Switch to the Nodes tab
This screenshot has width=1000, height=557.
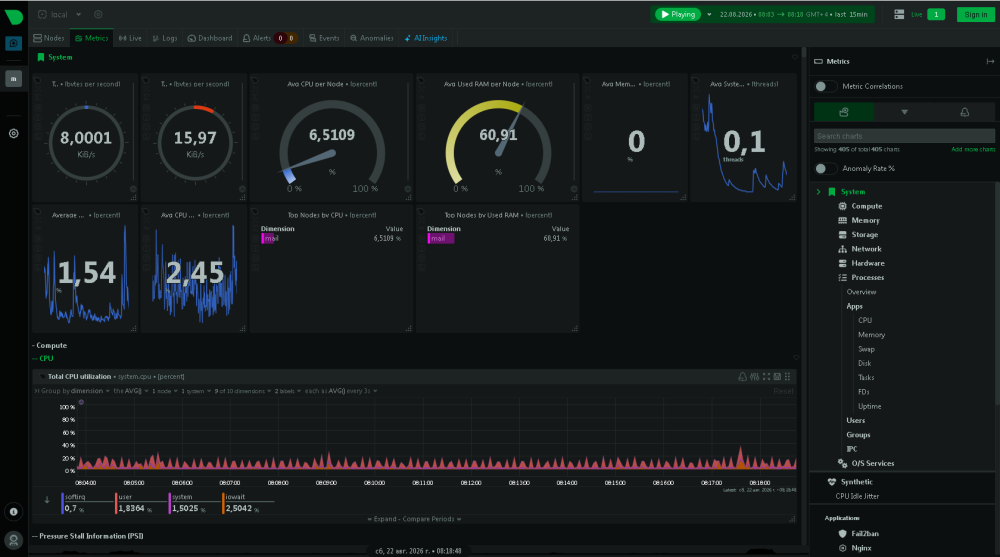[x=49, y=38]
